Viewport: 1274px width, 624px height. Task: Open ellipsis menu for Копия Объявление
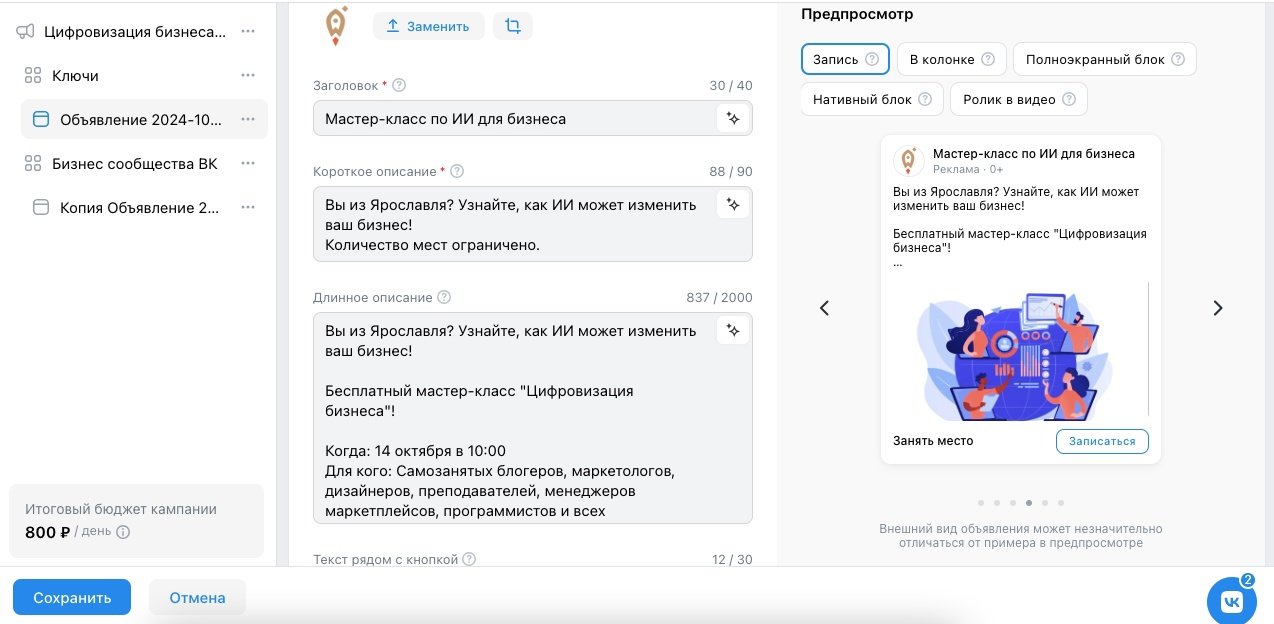click(247, 207)
